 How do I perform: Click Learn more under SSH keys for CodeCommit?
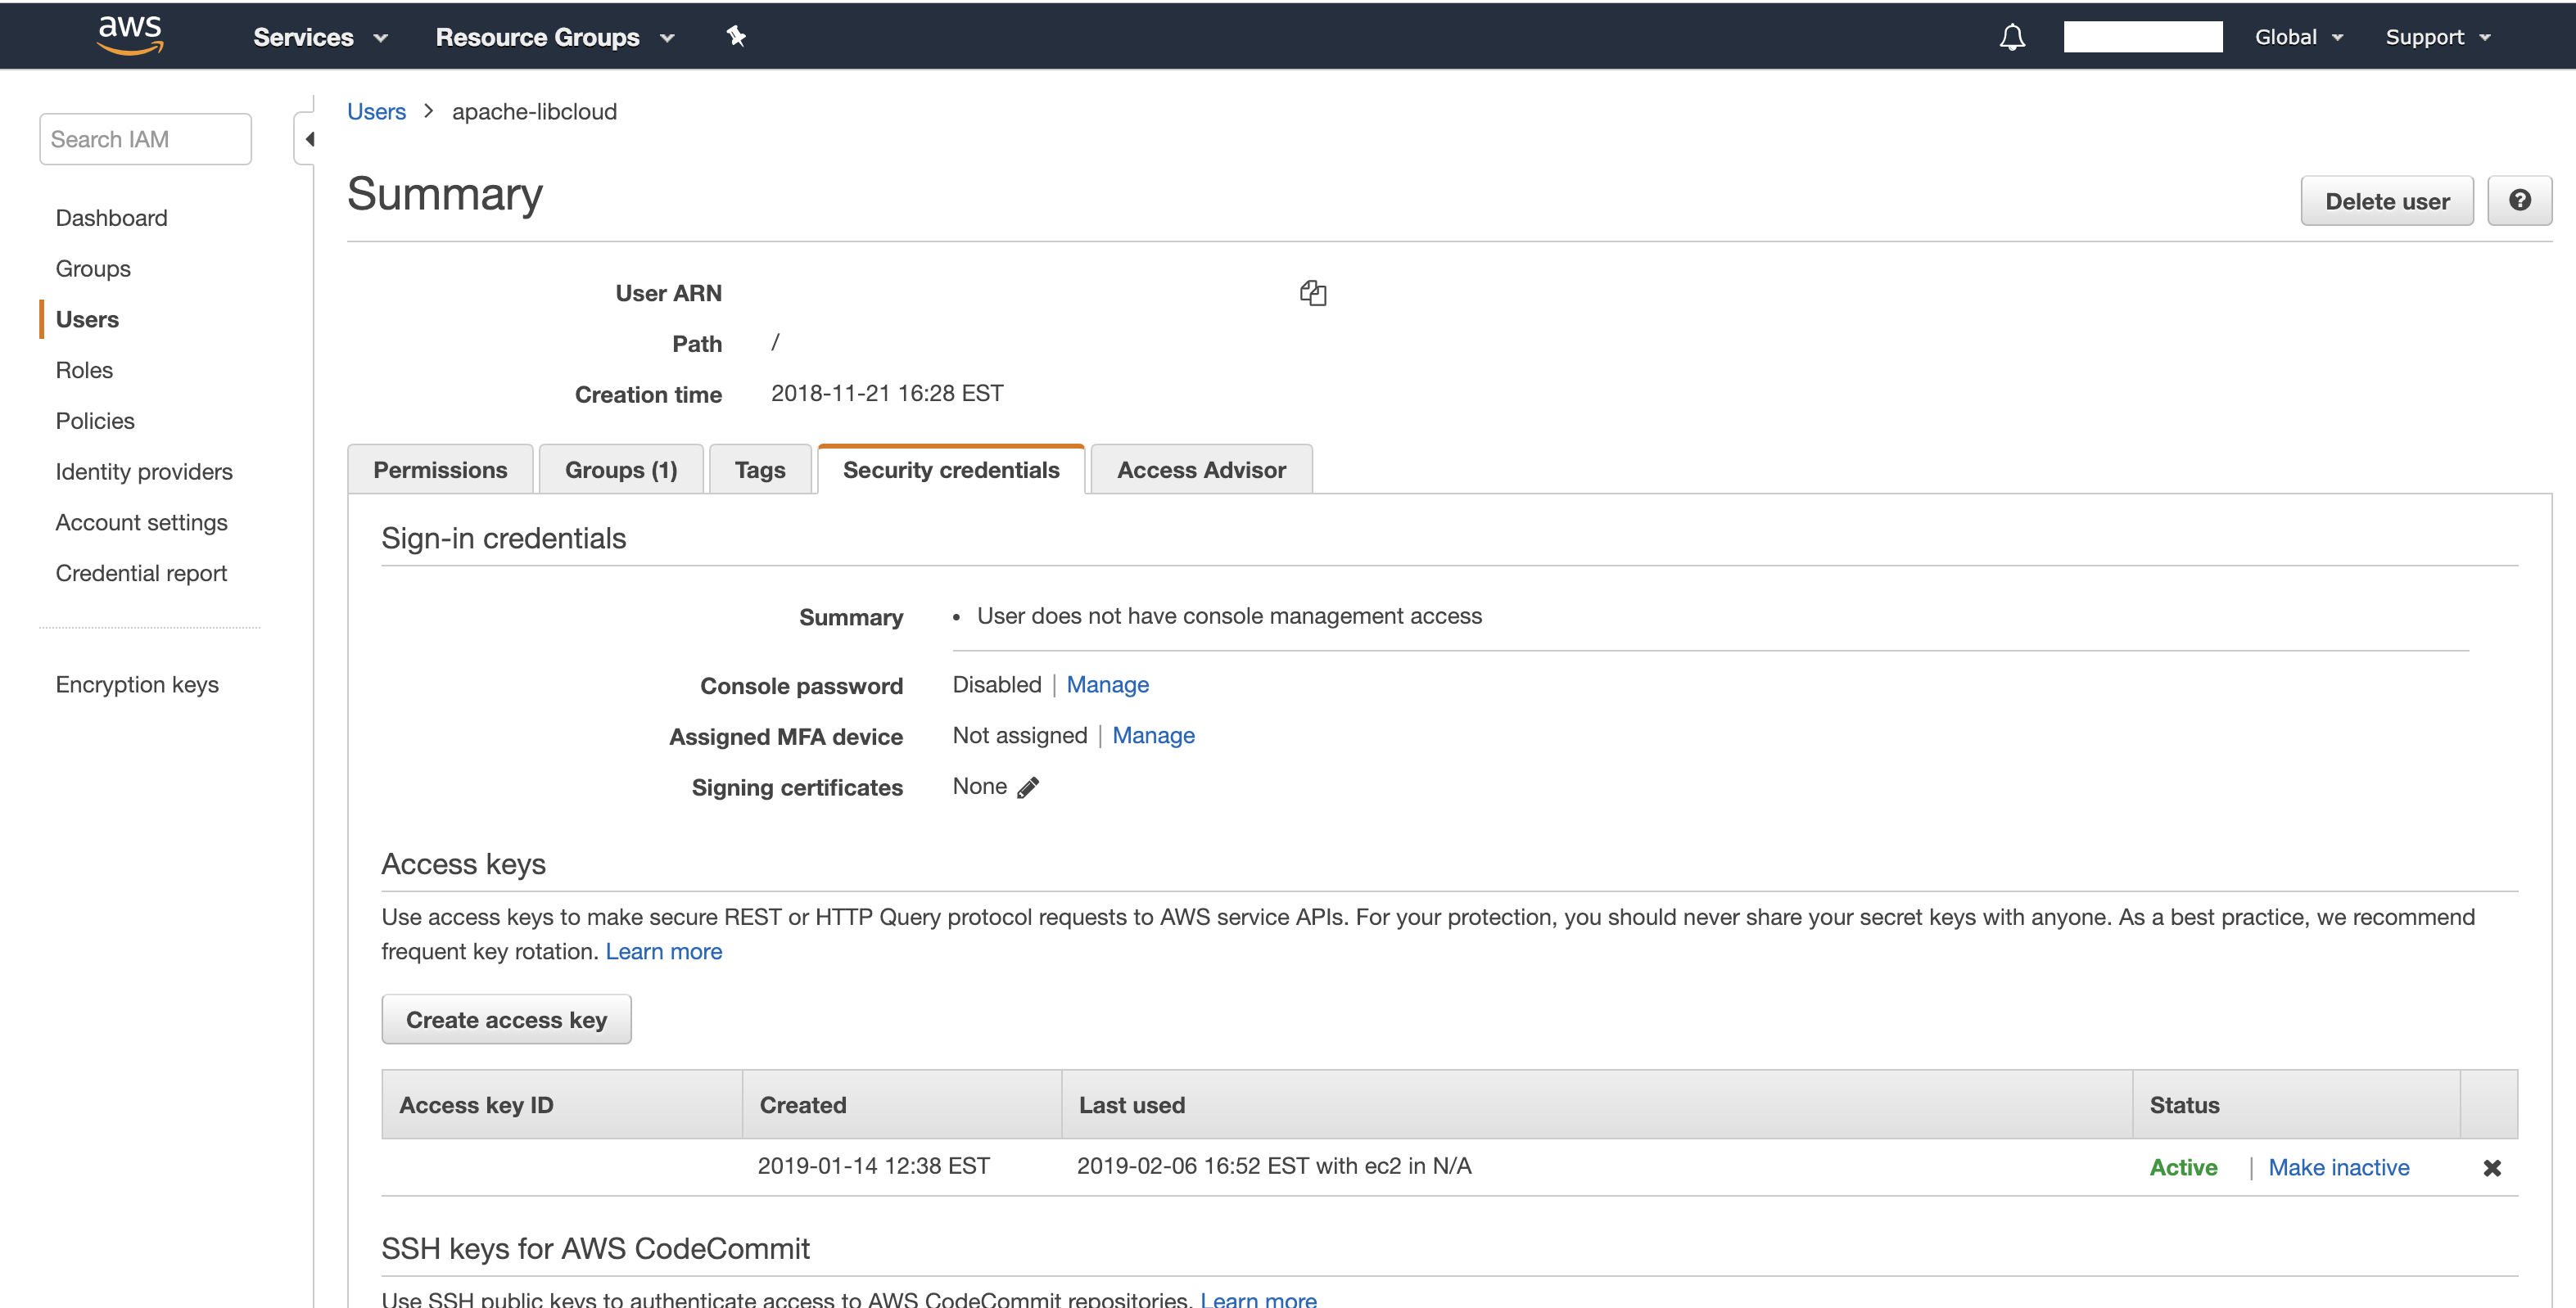1258,1298
